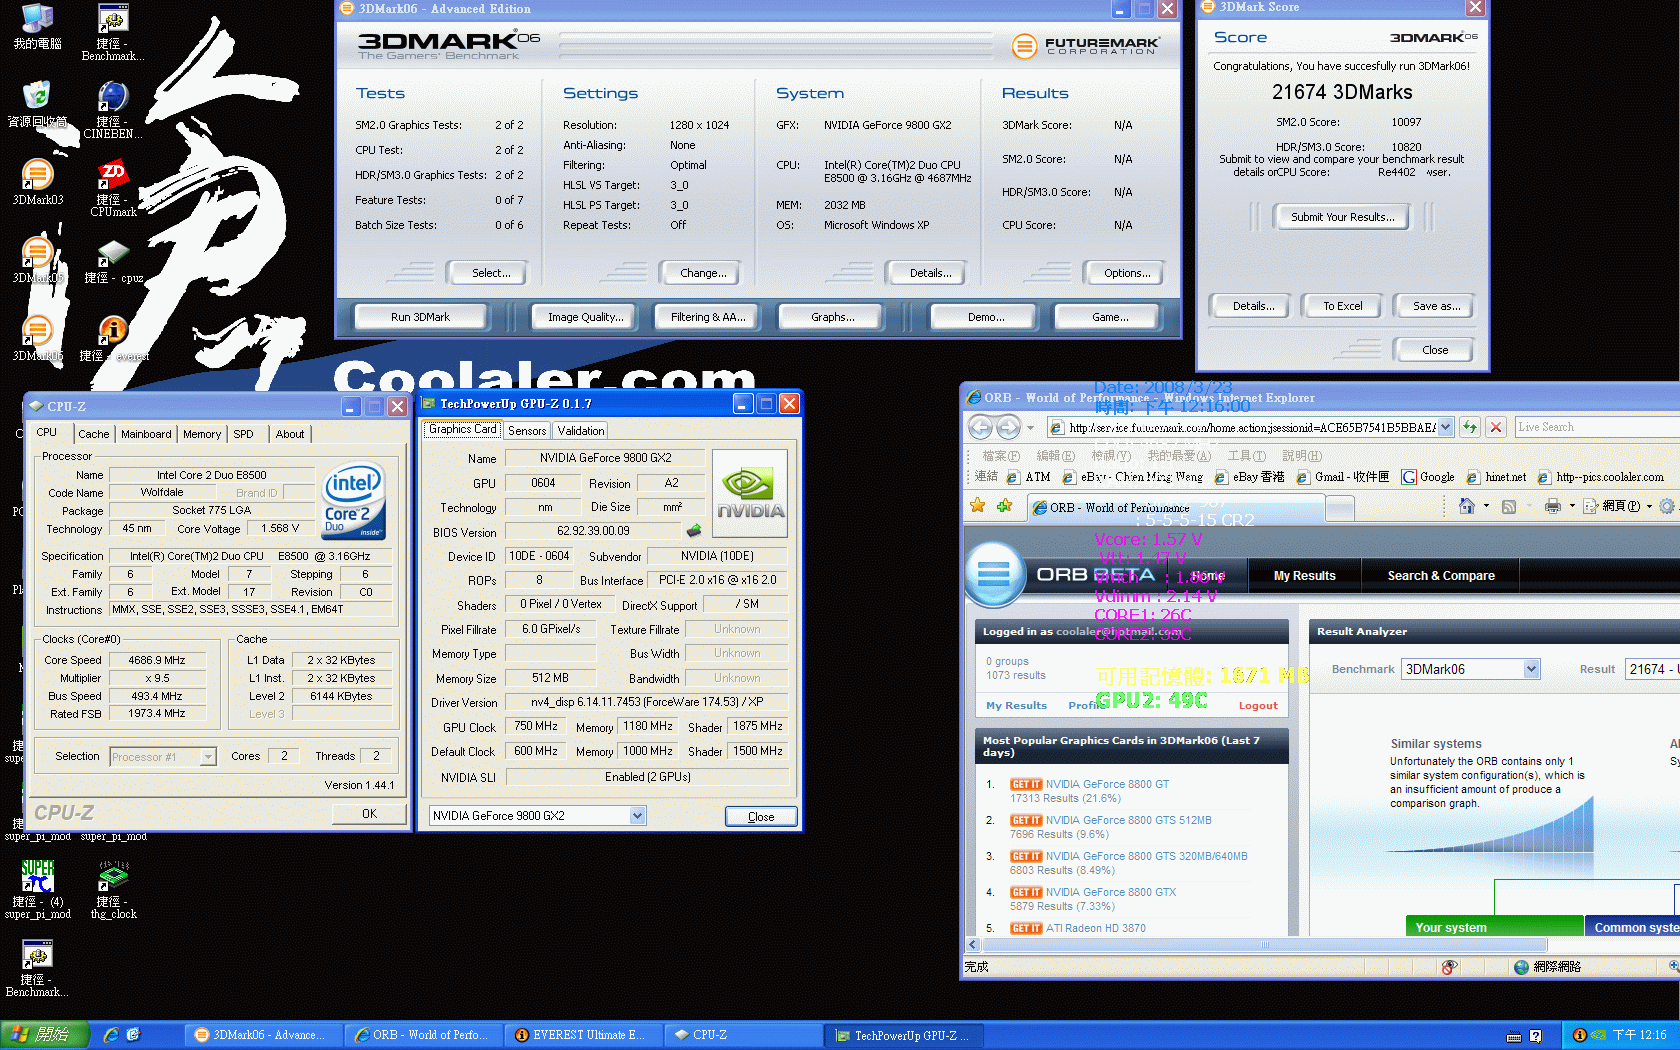Open the tools gear icon in IE toolbar
1680x1050 pixels.
pyautogui.click(x=1666, y=506)
